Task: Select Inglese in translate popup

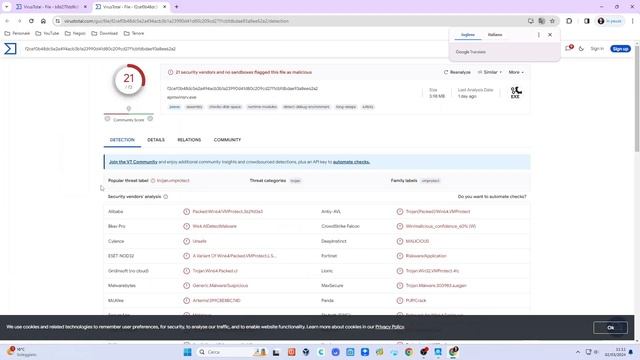Action: (468, 35)
